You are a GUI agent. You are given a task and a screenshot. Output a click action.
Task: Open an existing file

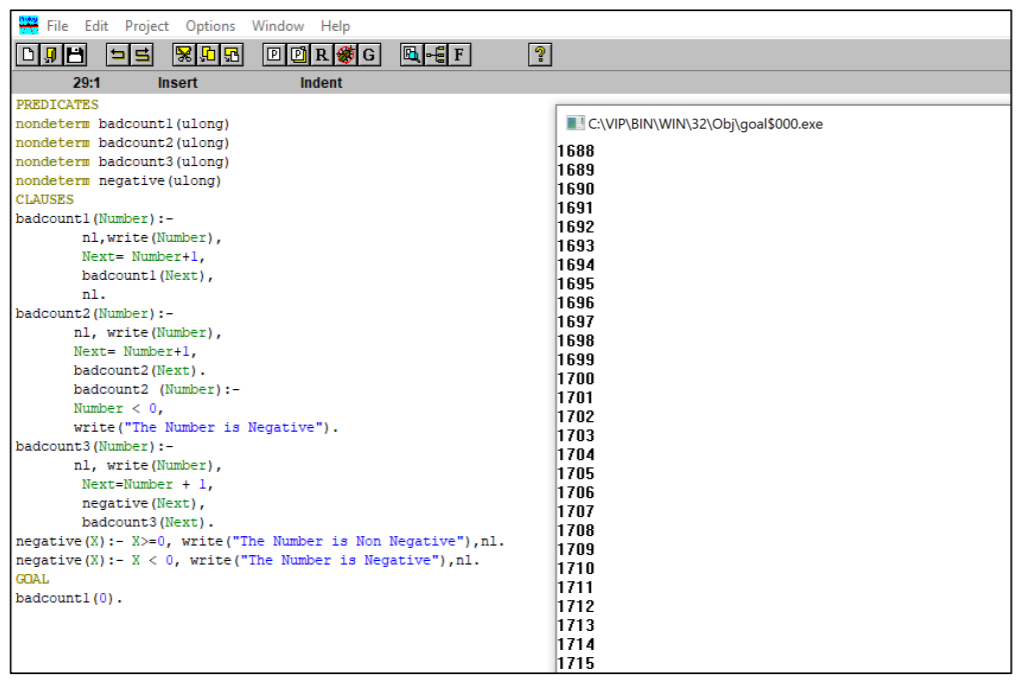coord(51,54)
